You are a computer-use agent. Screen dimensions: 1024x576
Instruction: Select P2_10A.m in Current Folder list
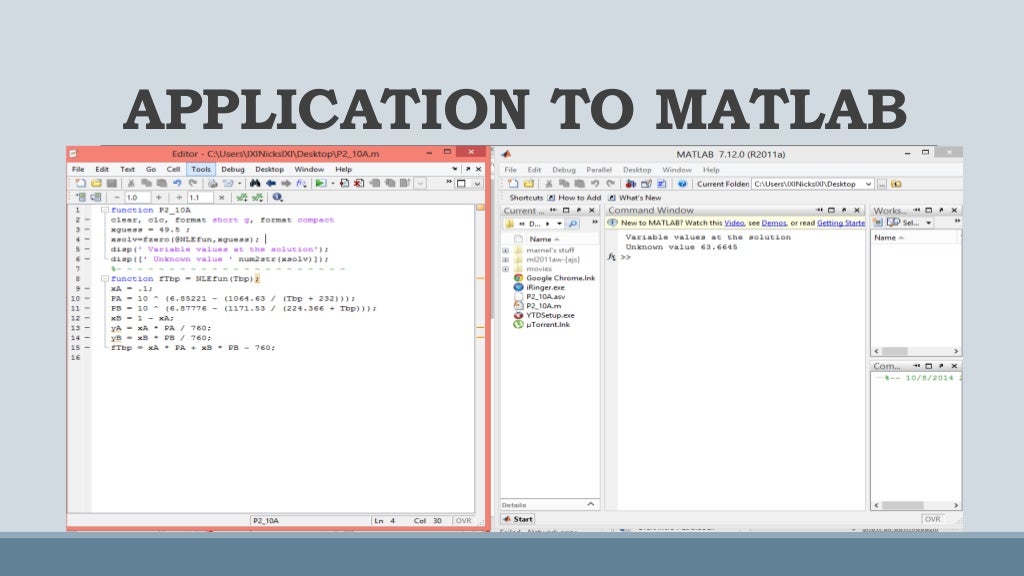(543, 306)
